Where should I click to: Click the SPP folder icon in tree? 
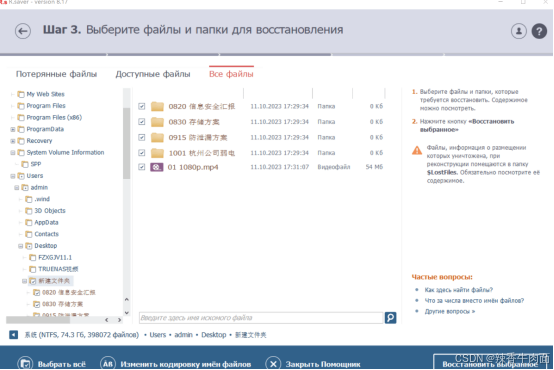point(25,164)
